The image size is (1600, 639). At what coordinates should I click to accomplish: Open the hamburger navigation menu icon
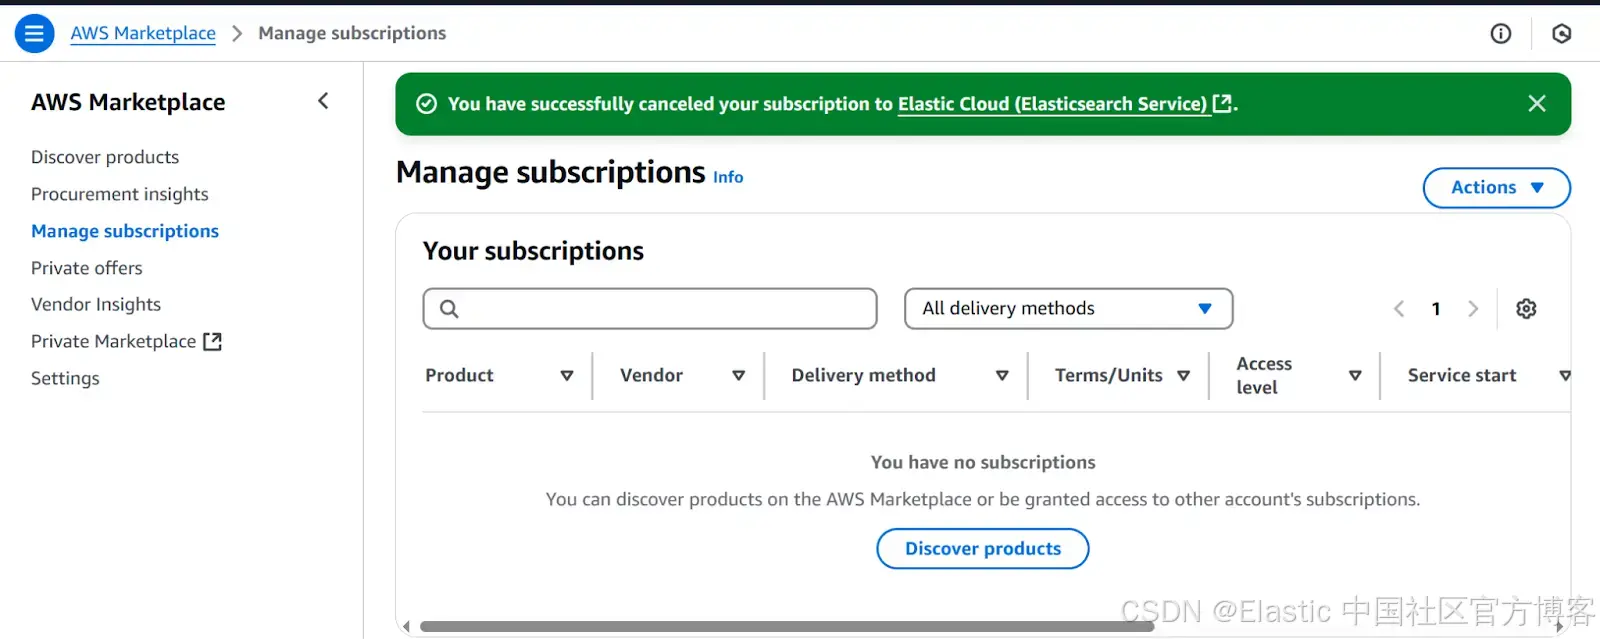34,33
